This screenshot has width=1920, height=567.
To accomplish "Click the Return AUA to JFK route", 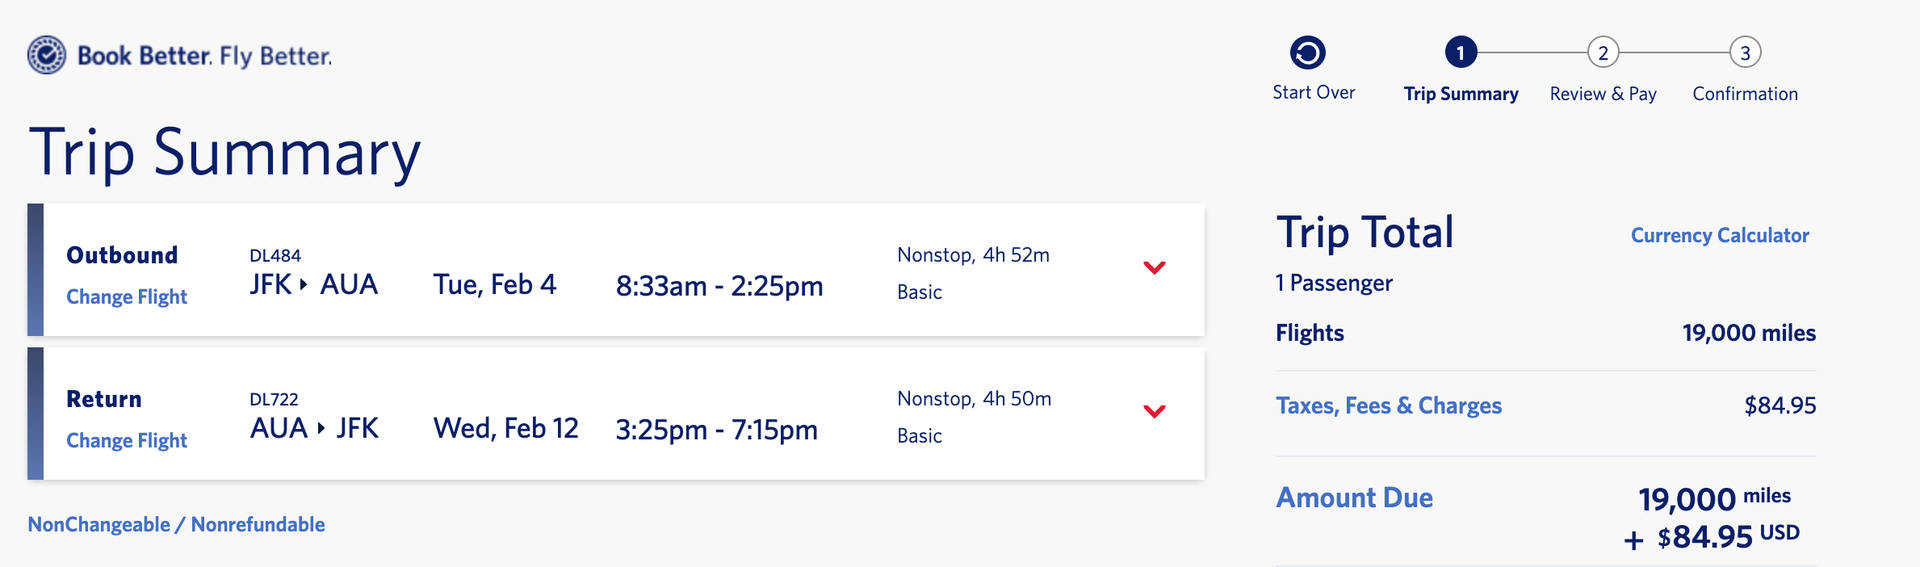I will coord(313,429).
